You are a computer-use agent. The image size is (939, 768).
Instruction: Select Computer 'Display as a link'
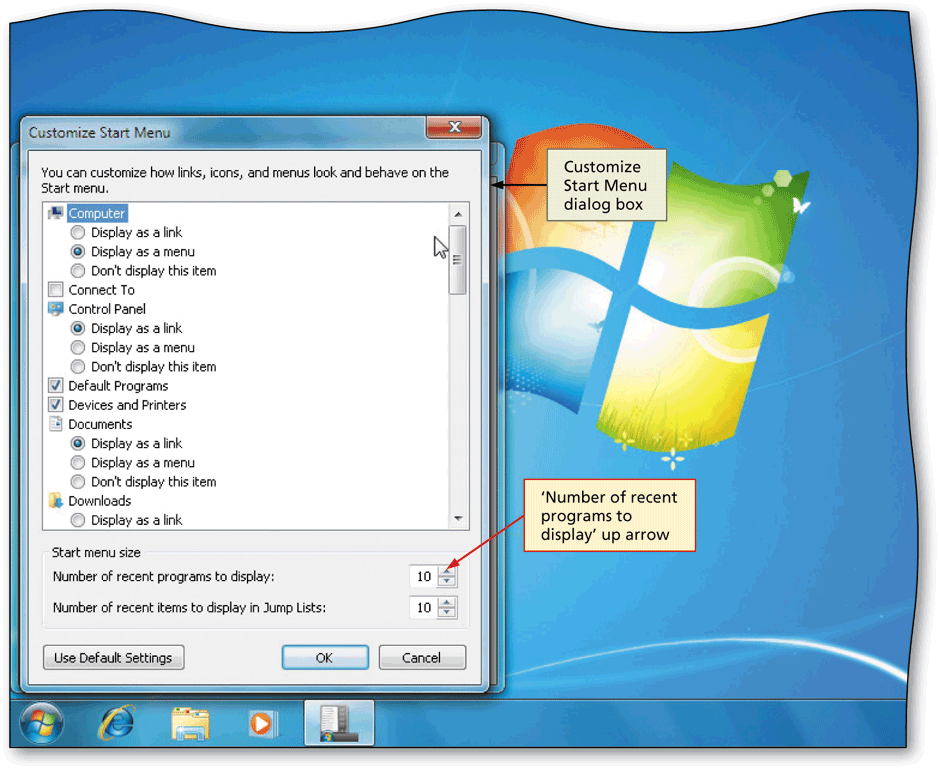click(78, 232)
